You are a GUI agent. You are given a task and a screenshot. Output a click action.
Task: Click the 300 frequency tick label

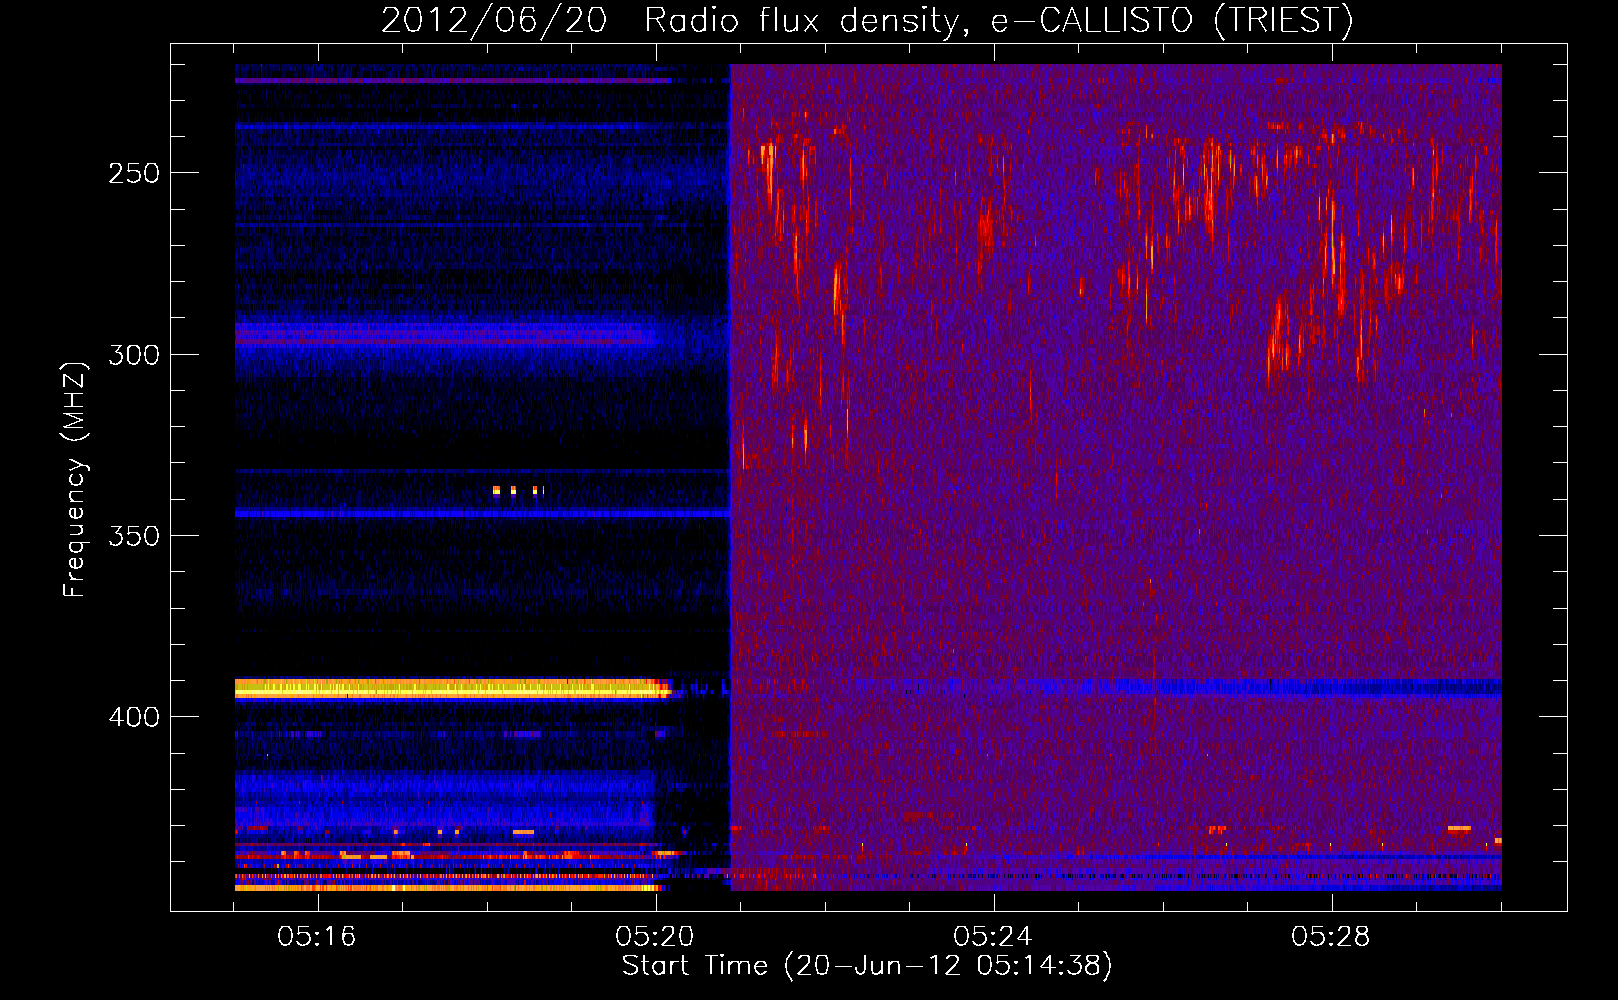pyautogui.click(x=134, y=355)
